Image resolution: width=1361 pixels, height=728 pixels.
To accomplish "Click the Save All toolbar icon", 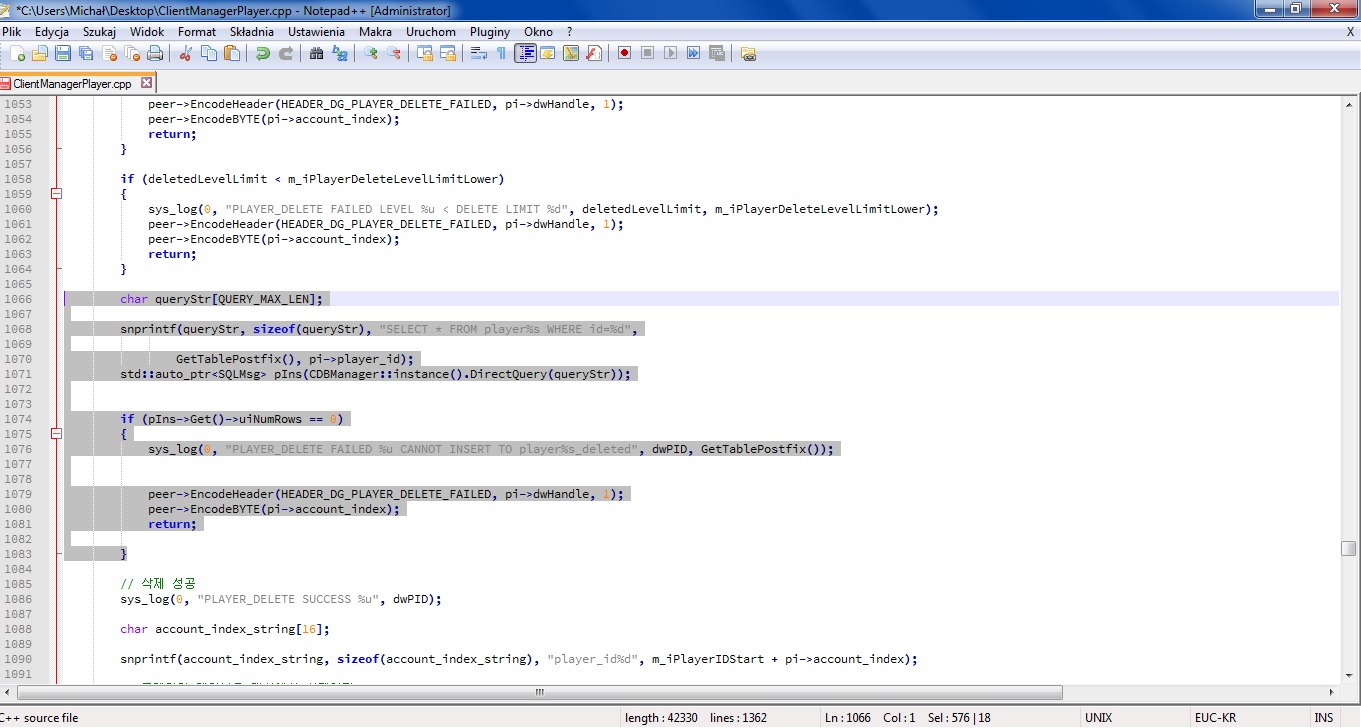I will pyautogui.click(x=85, y=53).
